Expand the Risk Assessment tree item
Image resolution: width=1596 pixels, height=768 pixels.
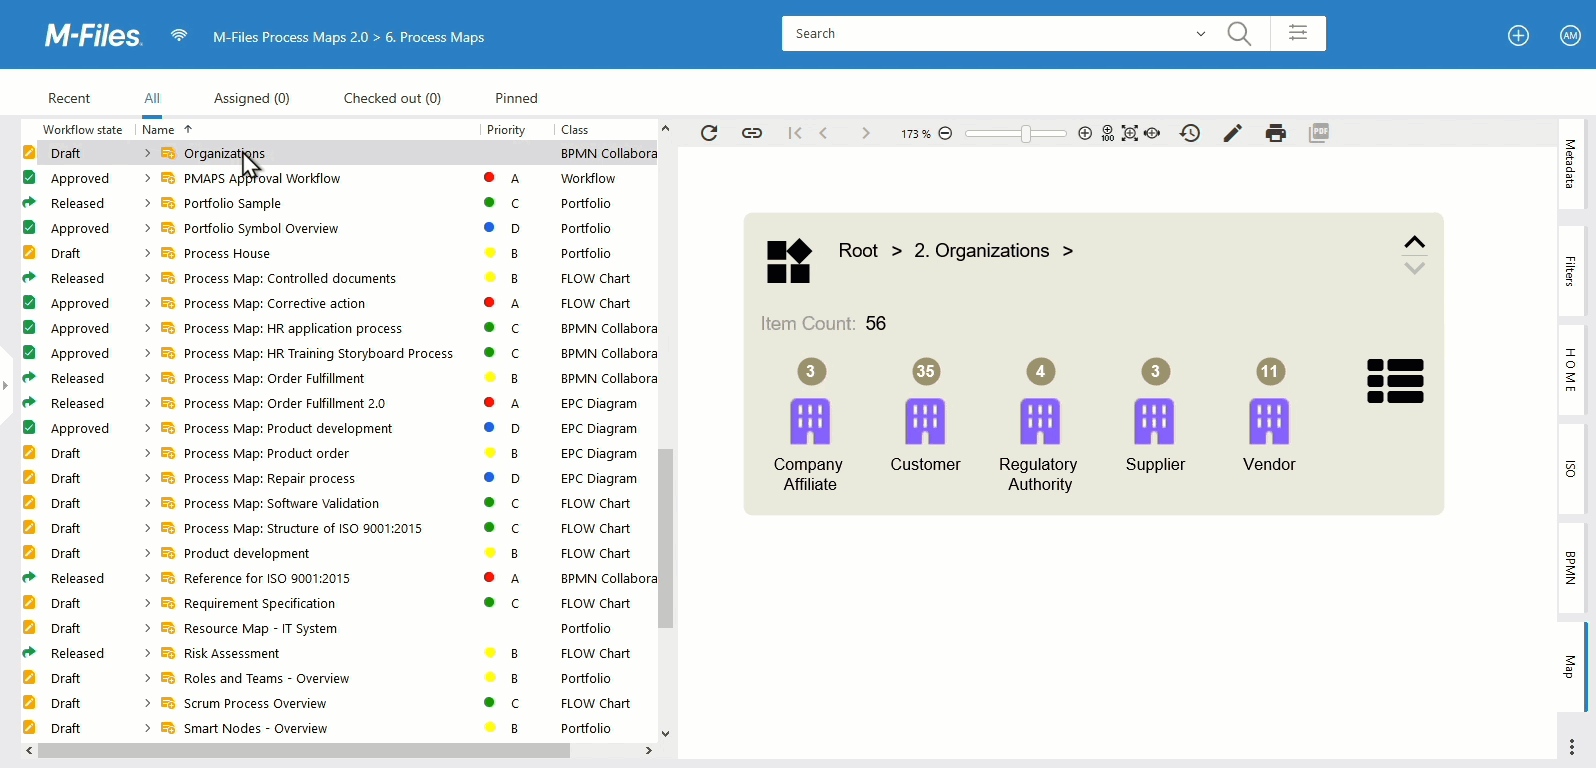click(x=148, y=654)
